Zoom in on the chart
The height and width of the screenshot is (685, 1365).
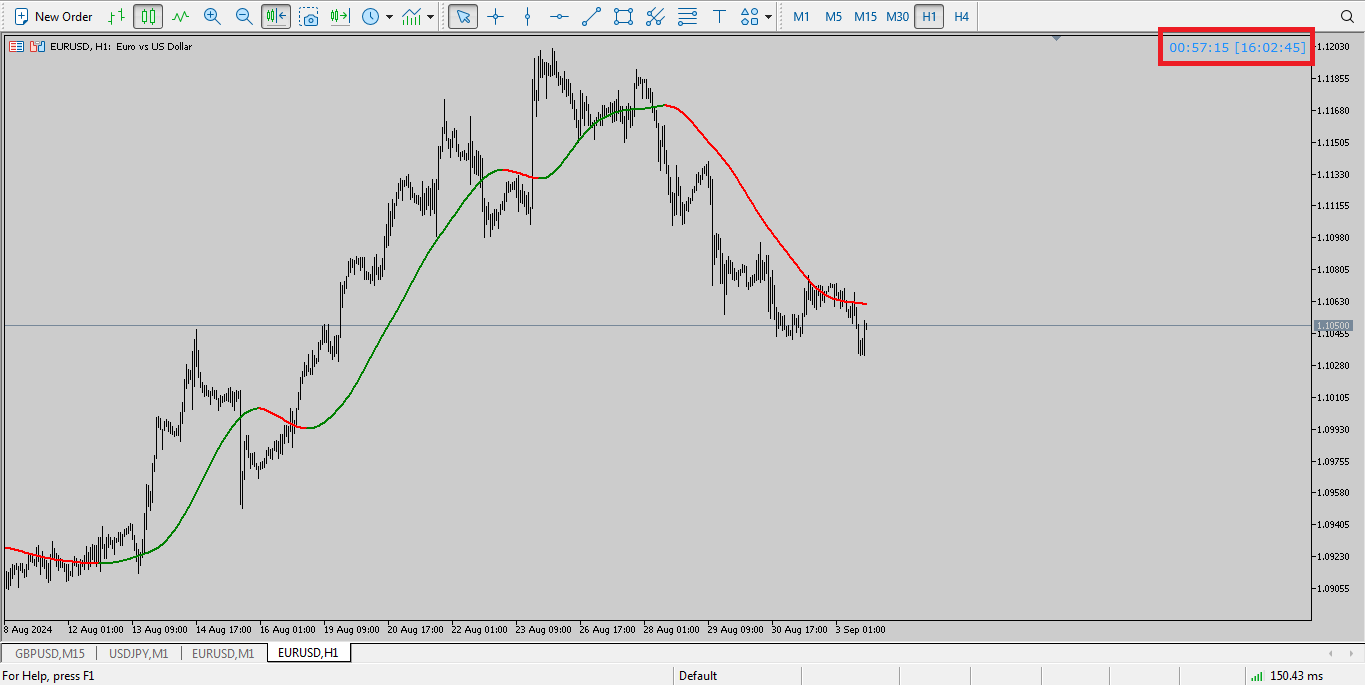click(212, 16)
